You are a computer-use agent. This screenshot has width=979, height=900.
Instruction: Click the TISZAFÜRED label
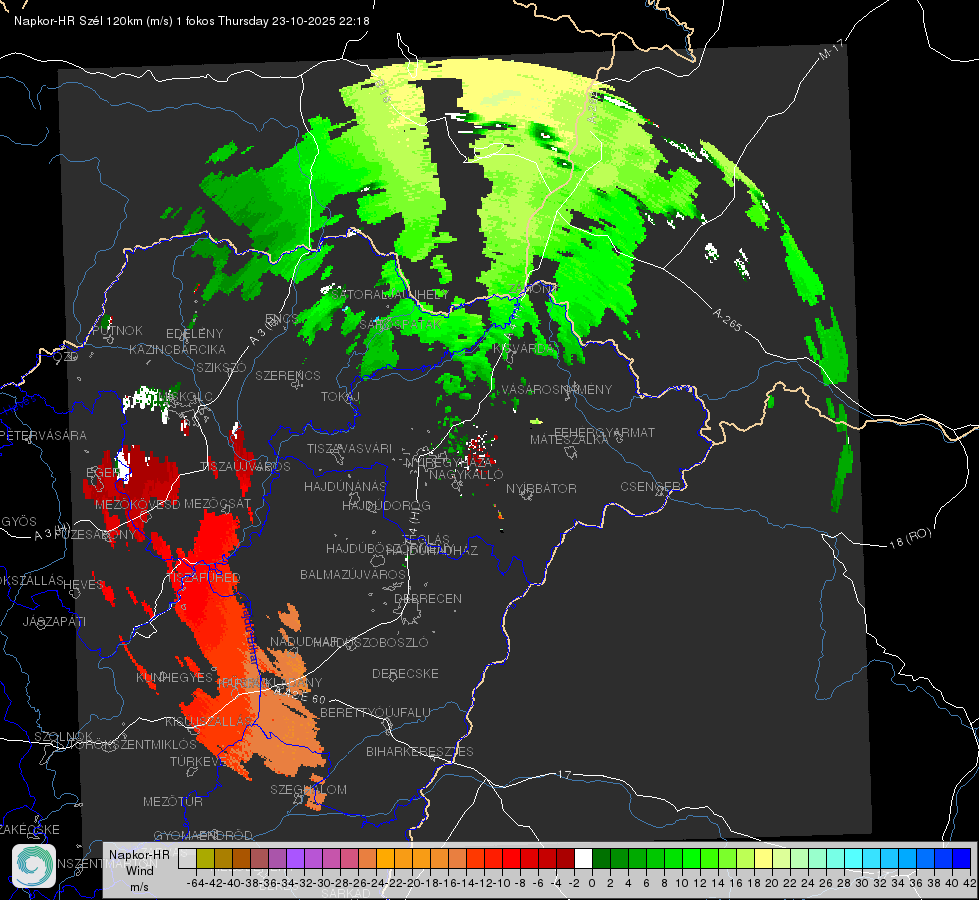tap(203, 578)
